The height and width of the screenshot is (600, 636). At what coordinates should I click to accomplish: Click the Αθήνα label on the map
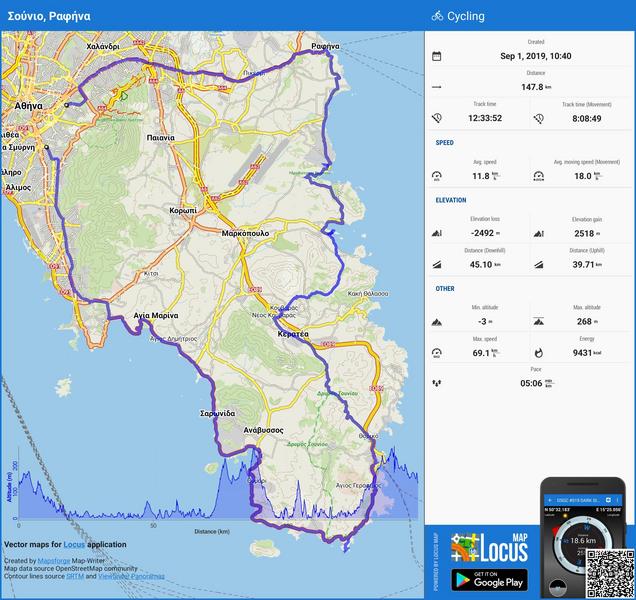(27, 104)
